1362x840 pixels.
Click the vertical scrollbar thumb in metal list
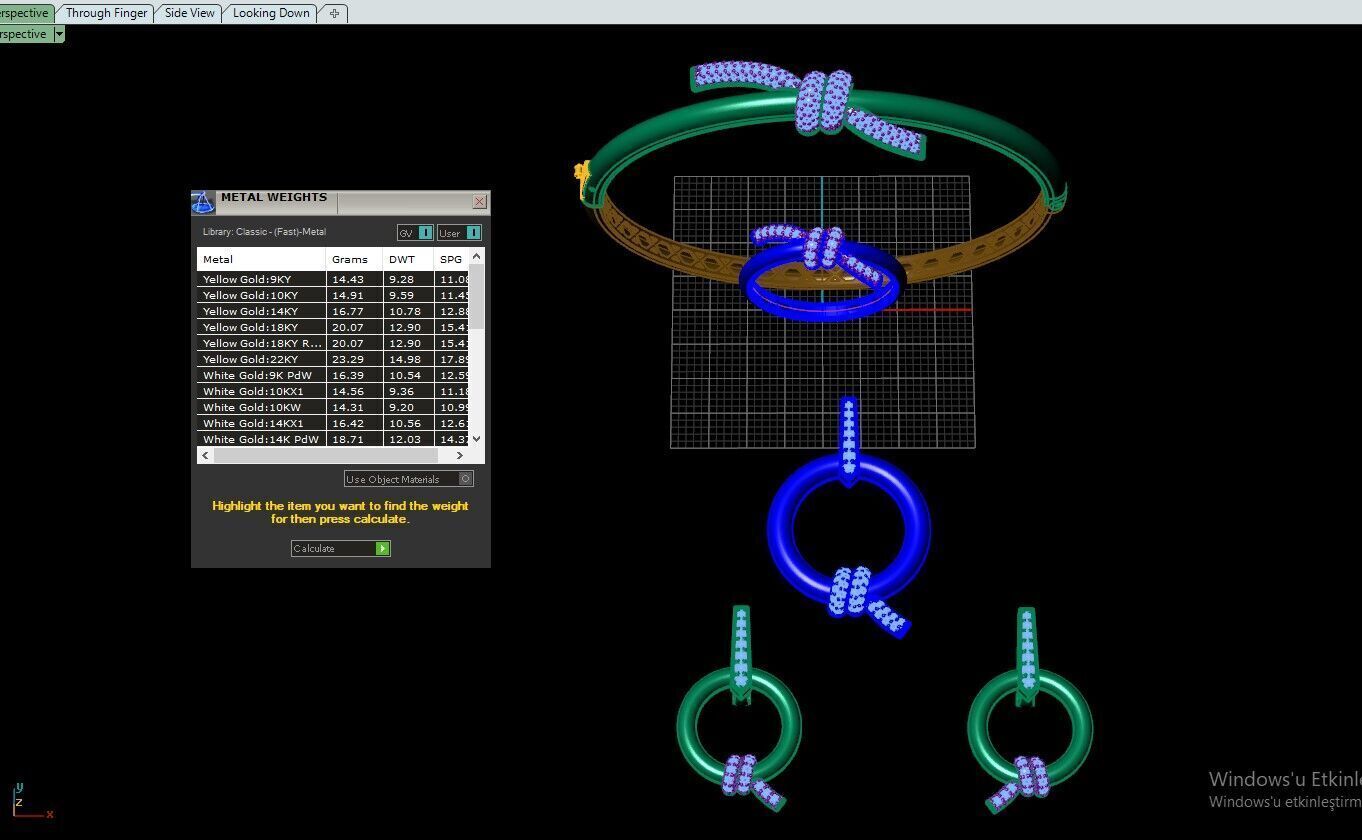click(x=477, y=297)
